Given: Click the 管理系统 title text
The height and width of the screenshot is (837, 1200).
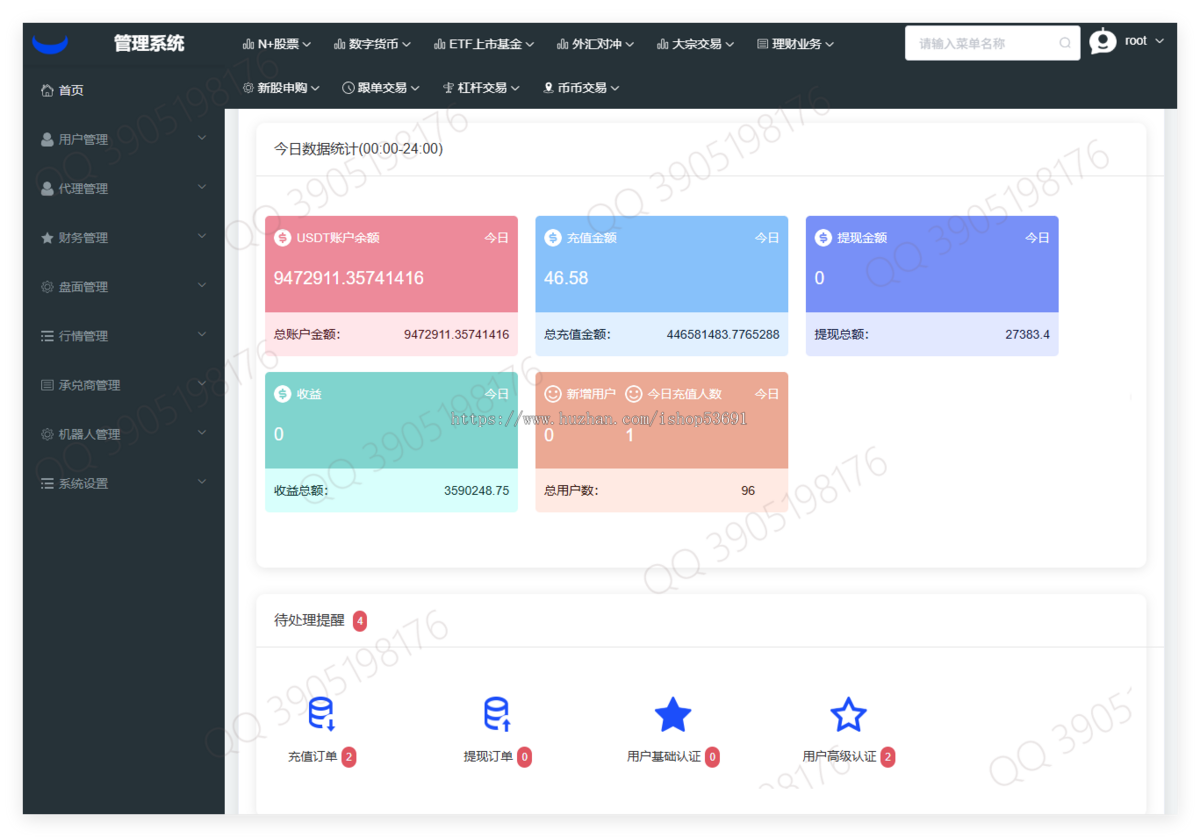Looking at the screenshot, I should click(149, 43).
